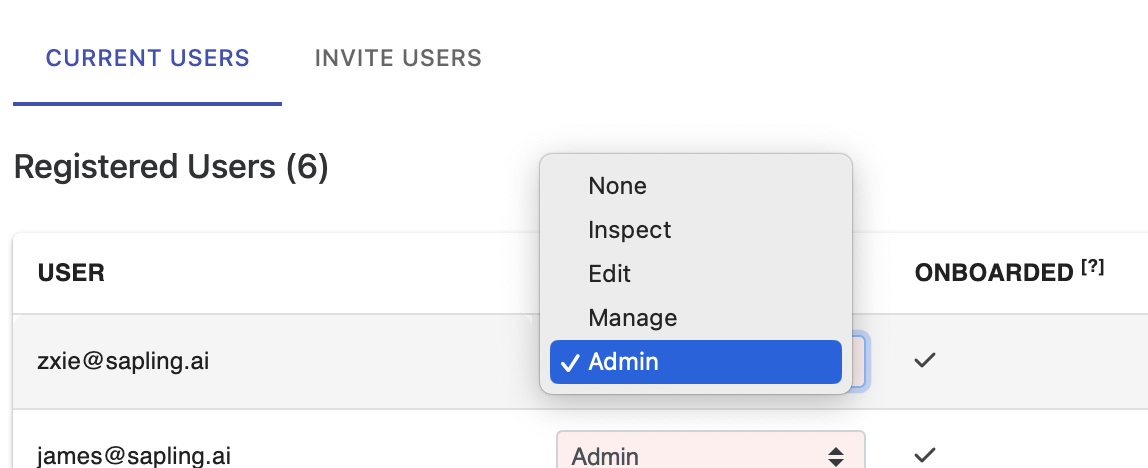The image size is (1148, 468).
Task: Click the checkmark icon beside Admin
Action: [570, 362]
